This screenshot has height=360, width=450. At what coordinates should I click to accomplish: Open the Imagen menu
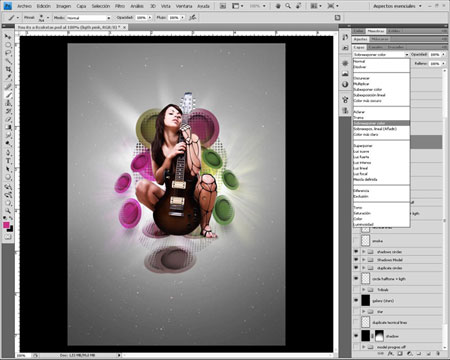pyautogui.click(x=63, y=6)
